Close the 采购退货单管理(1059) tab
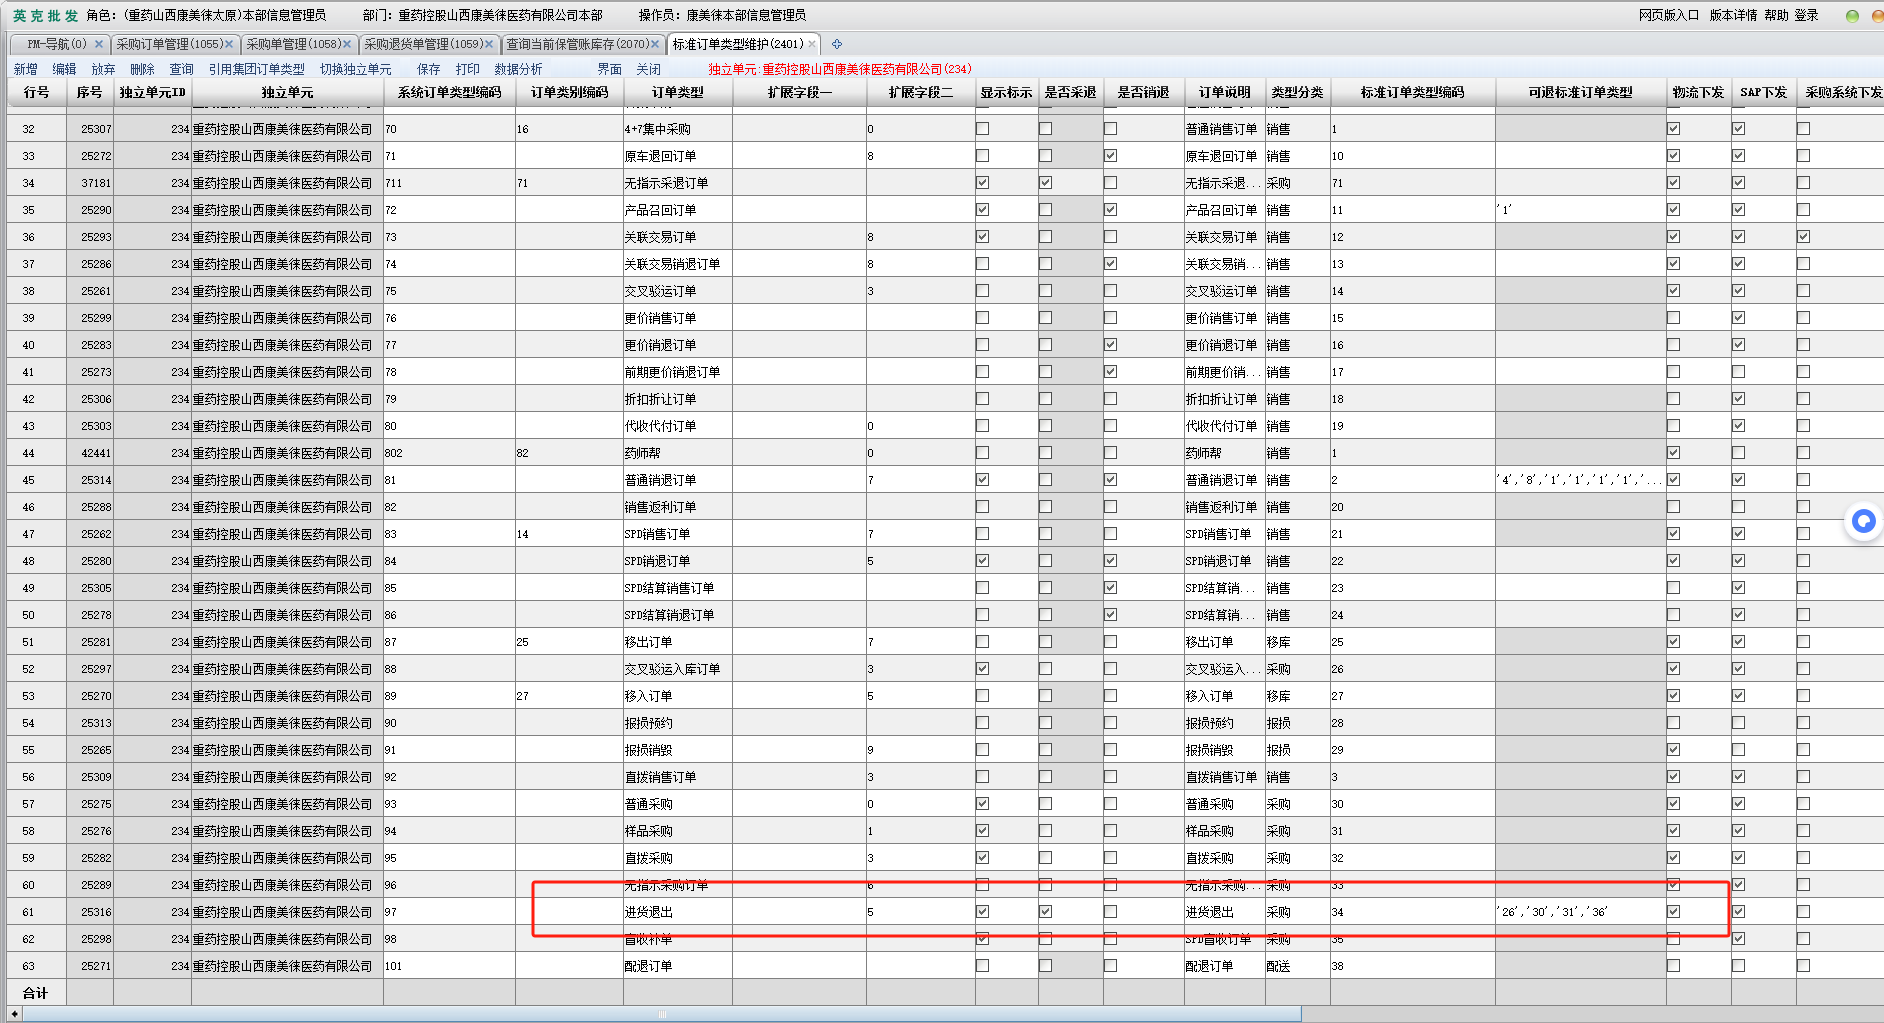Viewport: 1884px width, 1023px height. (x=489, y=44)
